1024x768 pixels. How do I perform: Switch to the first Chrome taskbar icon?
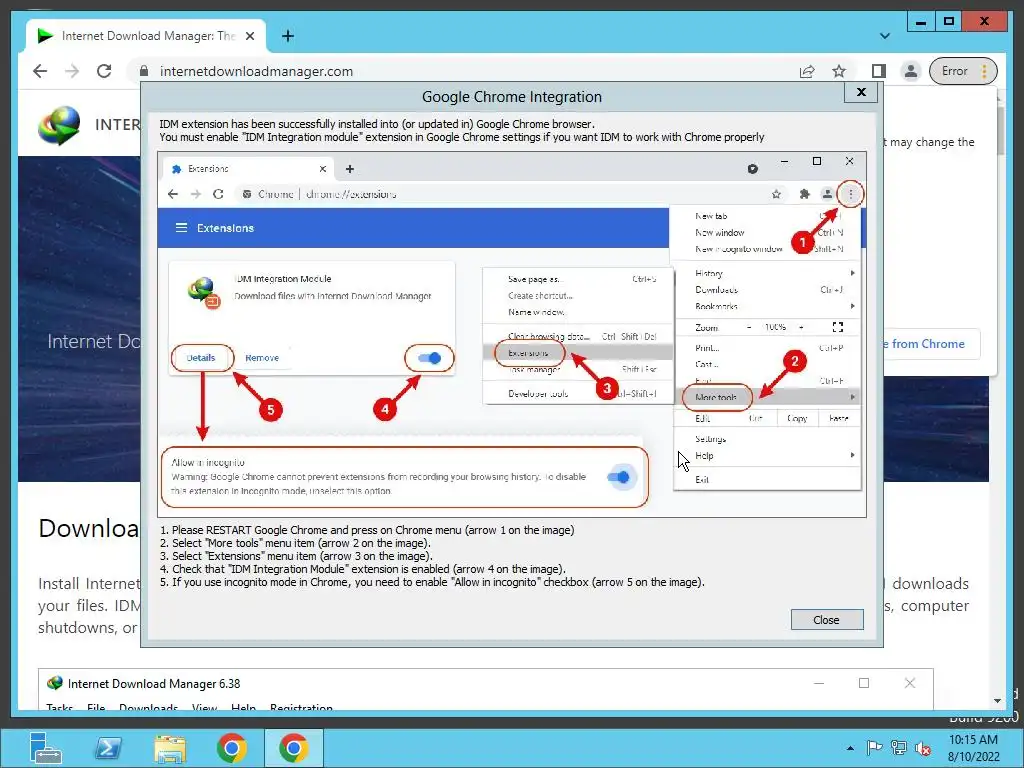232,748
